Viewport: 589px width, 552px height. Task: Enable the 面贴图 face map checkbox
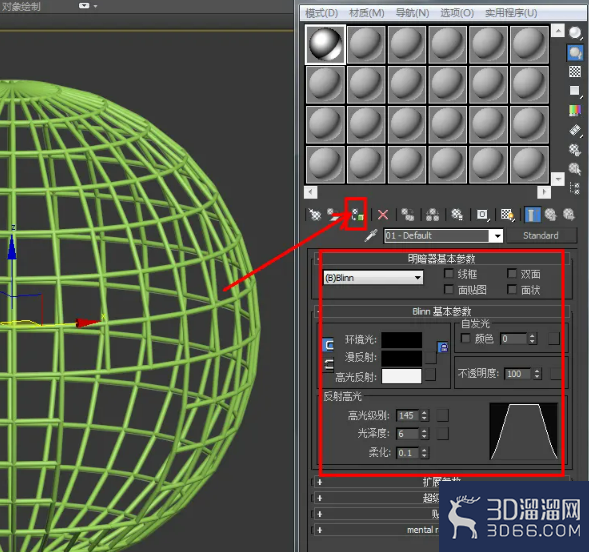(x=449, y=289)
